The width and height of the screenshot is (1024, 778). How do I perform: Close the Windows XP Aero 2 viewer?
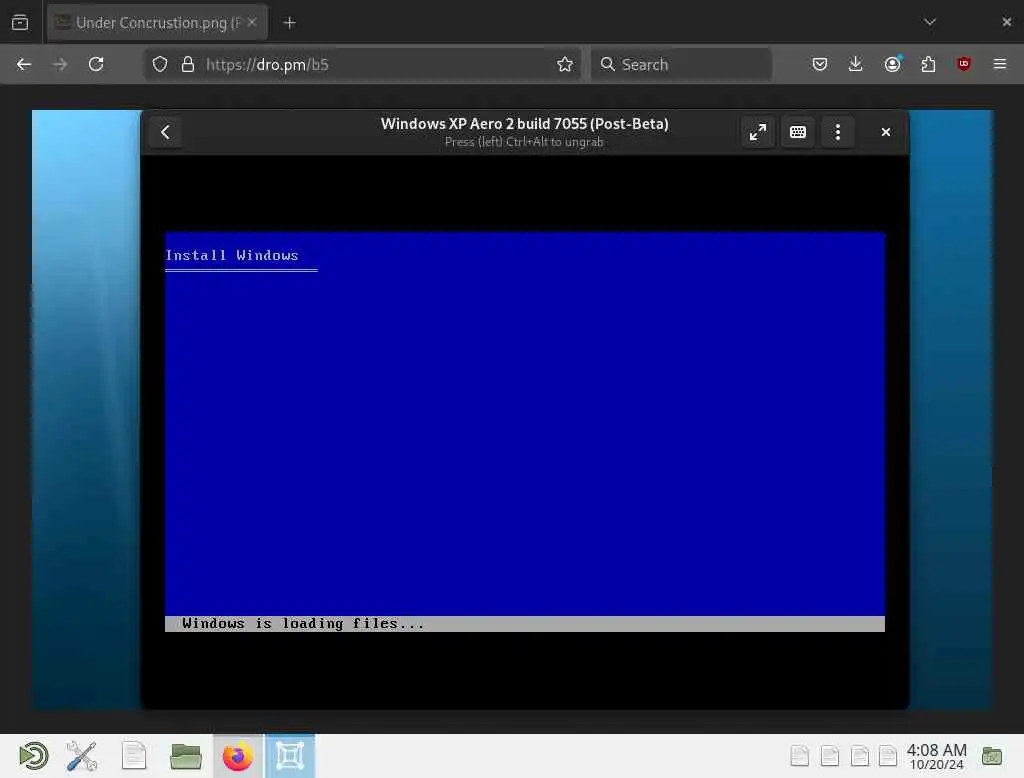point(886,133)
